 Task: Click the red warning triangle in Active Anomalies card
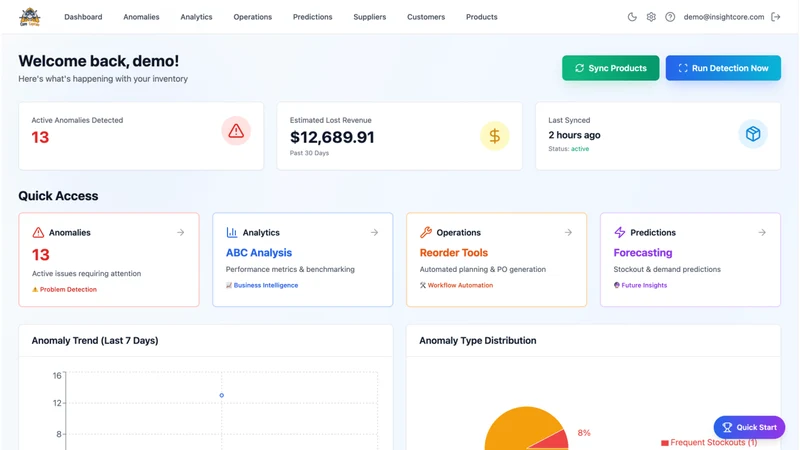[236, 131]
